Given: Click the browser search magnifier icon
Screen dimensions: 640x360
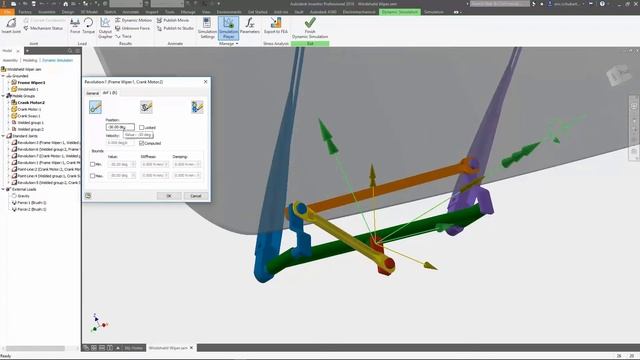Looking at the screenshot, I should tap(70, 51).
